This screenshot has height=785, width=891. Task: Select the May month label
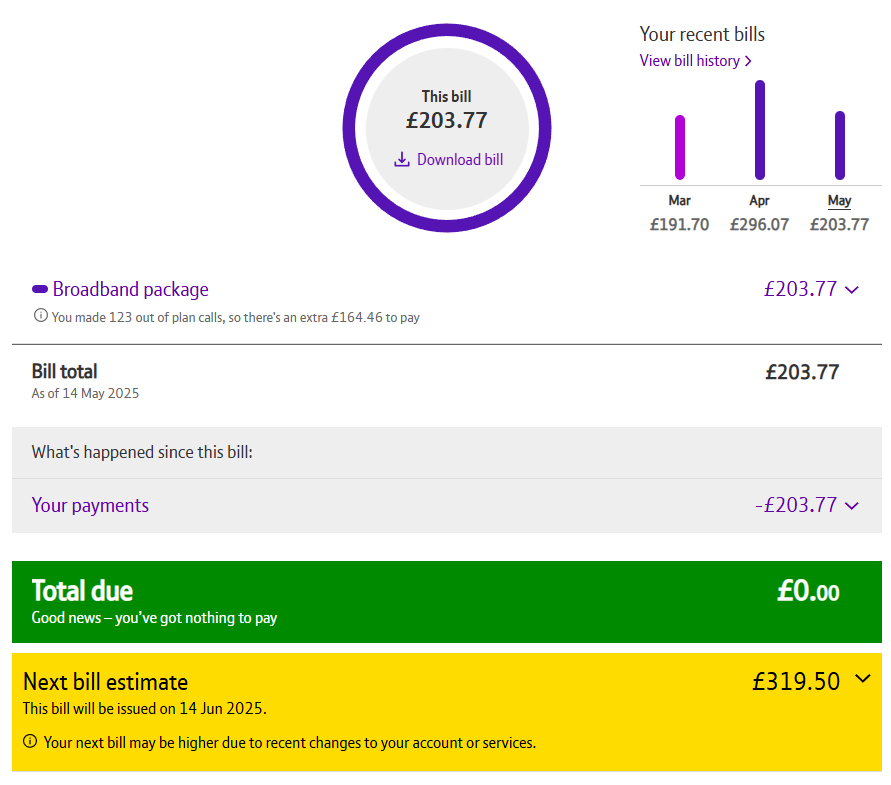839,201
